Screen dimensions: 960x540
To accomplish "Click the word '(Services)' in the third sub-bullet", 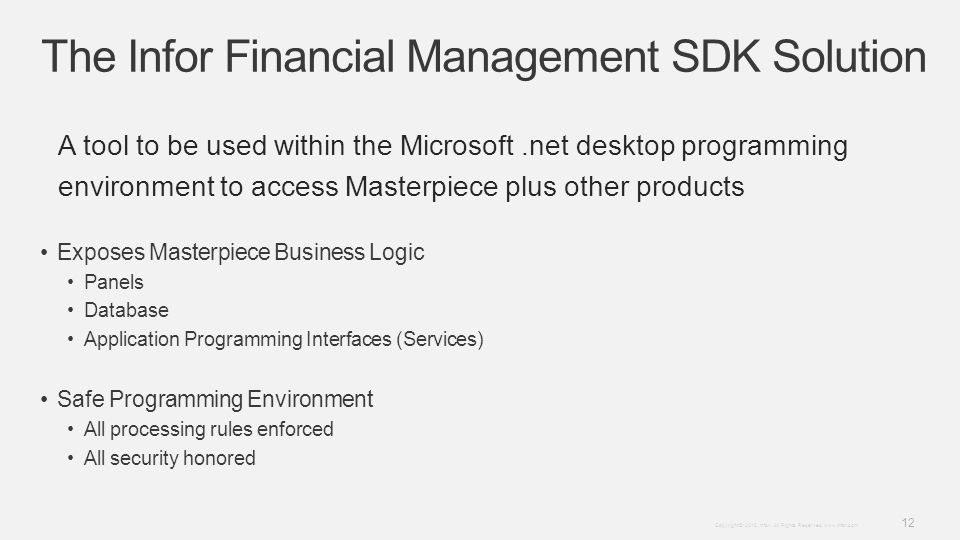I will coord(440,339).
